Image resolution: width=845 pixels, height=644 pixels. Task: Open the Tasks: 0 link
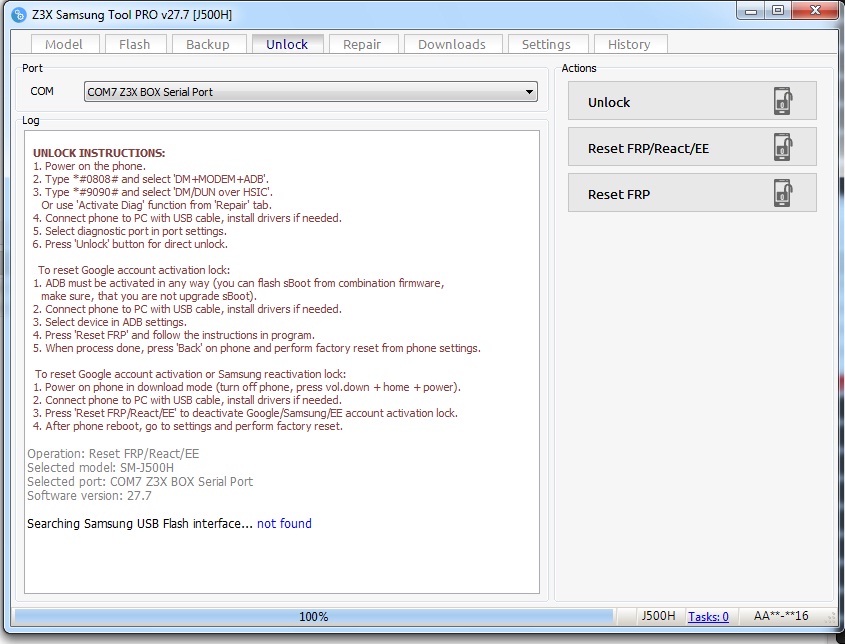tap(708, 617)
